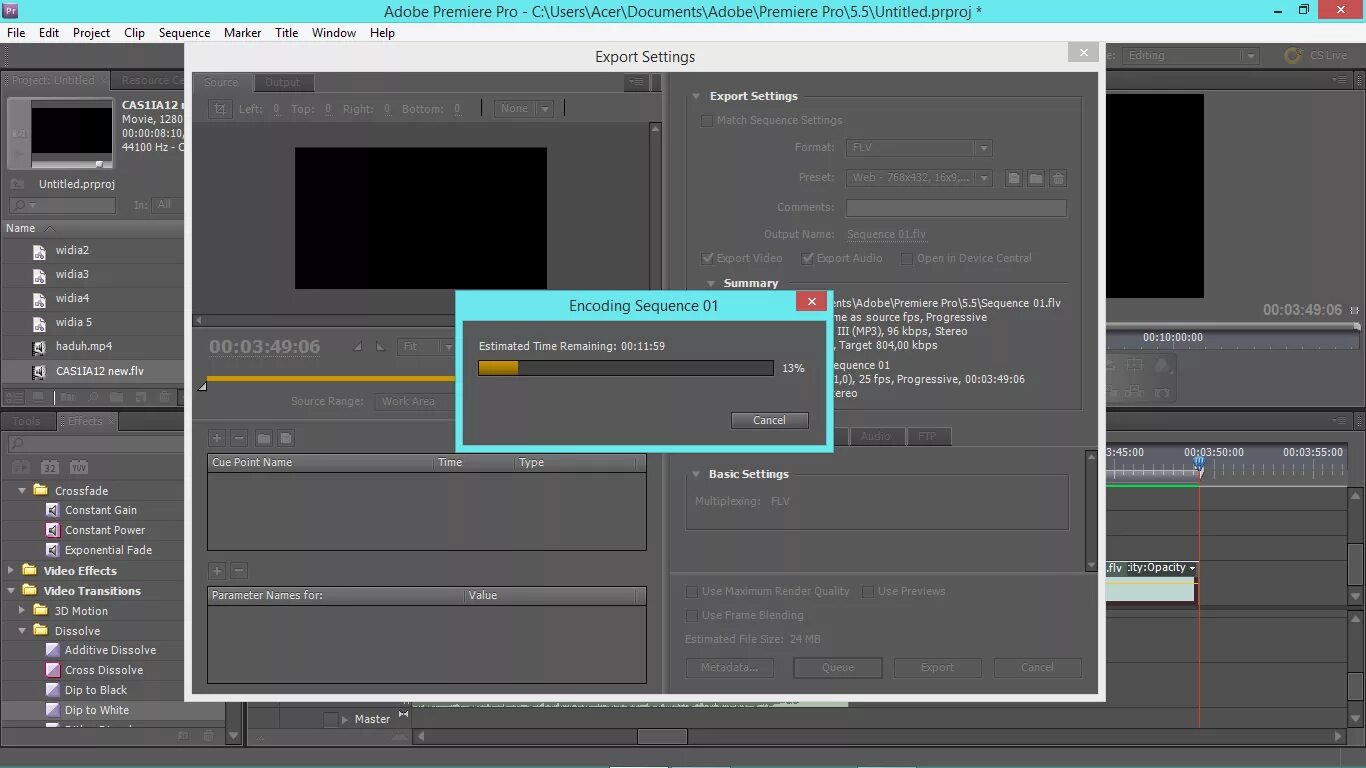
Task: Add a cue point with plus icon
Action: 217,438
